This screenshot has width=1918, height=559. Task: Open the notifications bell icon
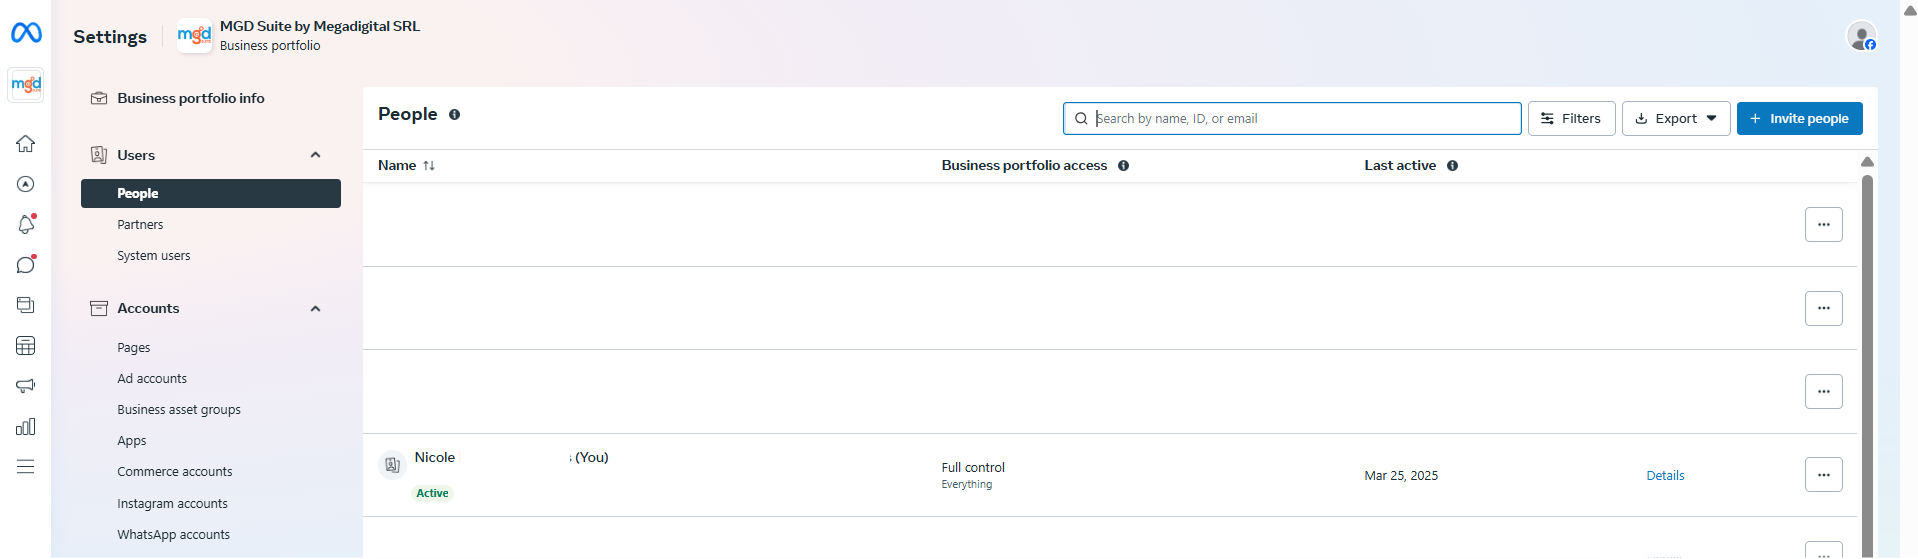26,225
